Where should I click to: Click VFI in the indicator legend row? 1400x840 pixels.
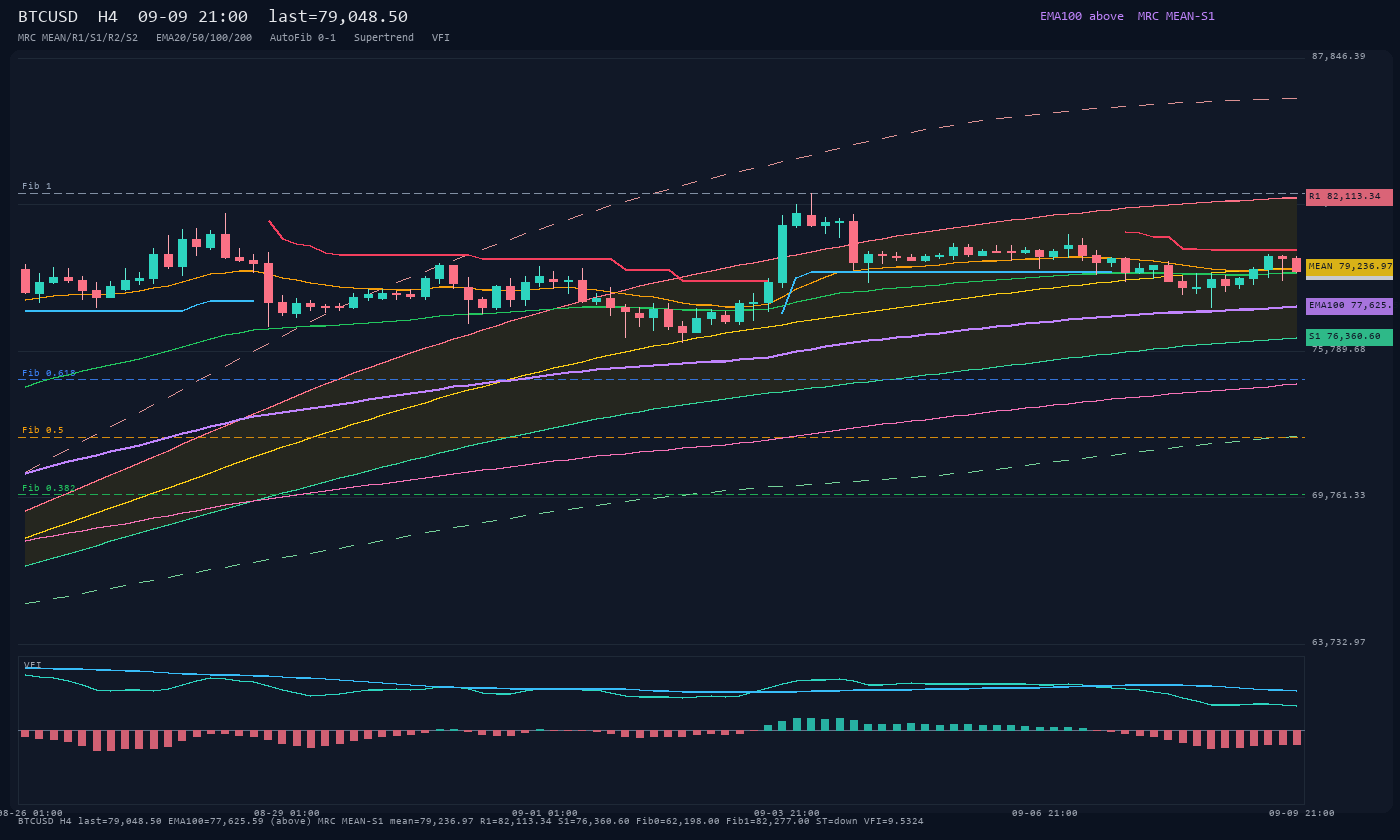[441, 38]
